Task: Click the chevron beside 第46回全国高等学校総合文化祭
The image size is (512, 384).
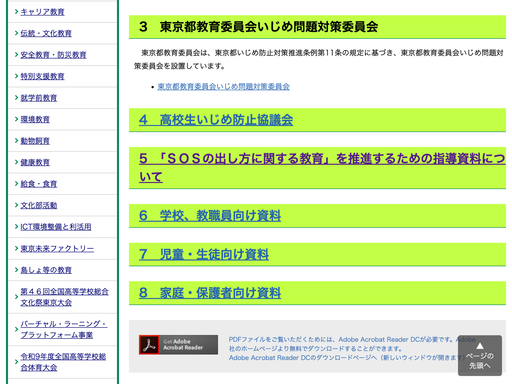Action: [x=16, y=296]
